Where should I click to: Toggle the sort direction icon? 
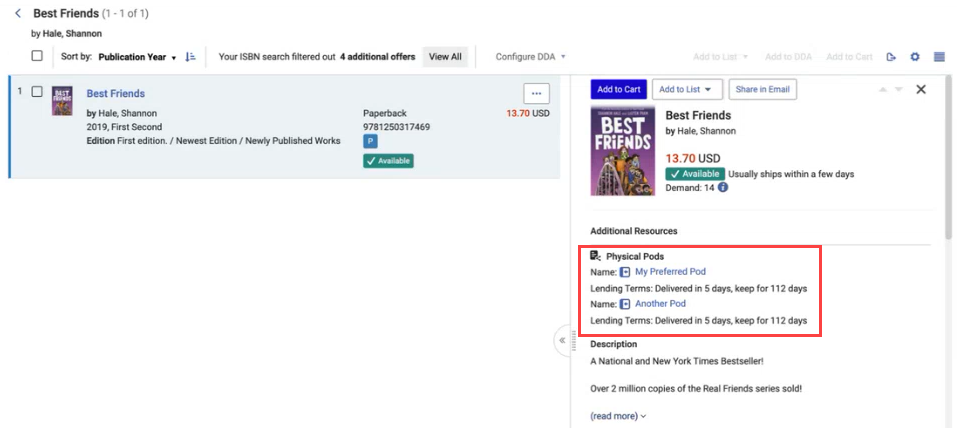click(x=191, y=57)
